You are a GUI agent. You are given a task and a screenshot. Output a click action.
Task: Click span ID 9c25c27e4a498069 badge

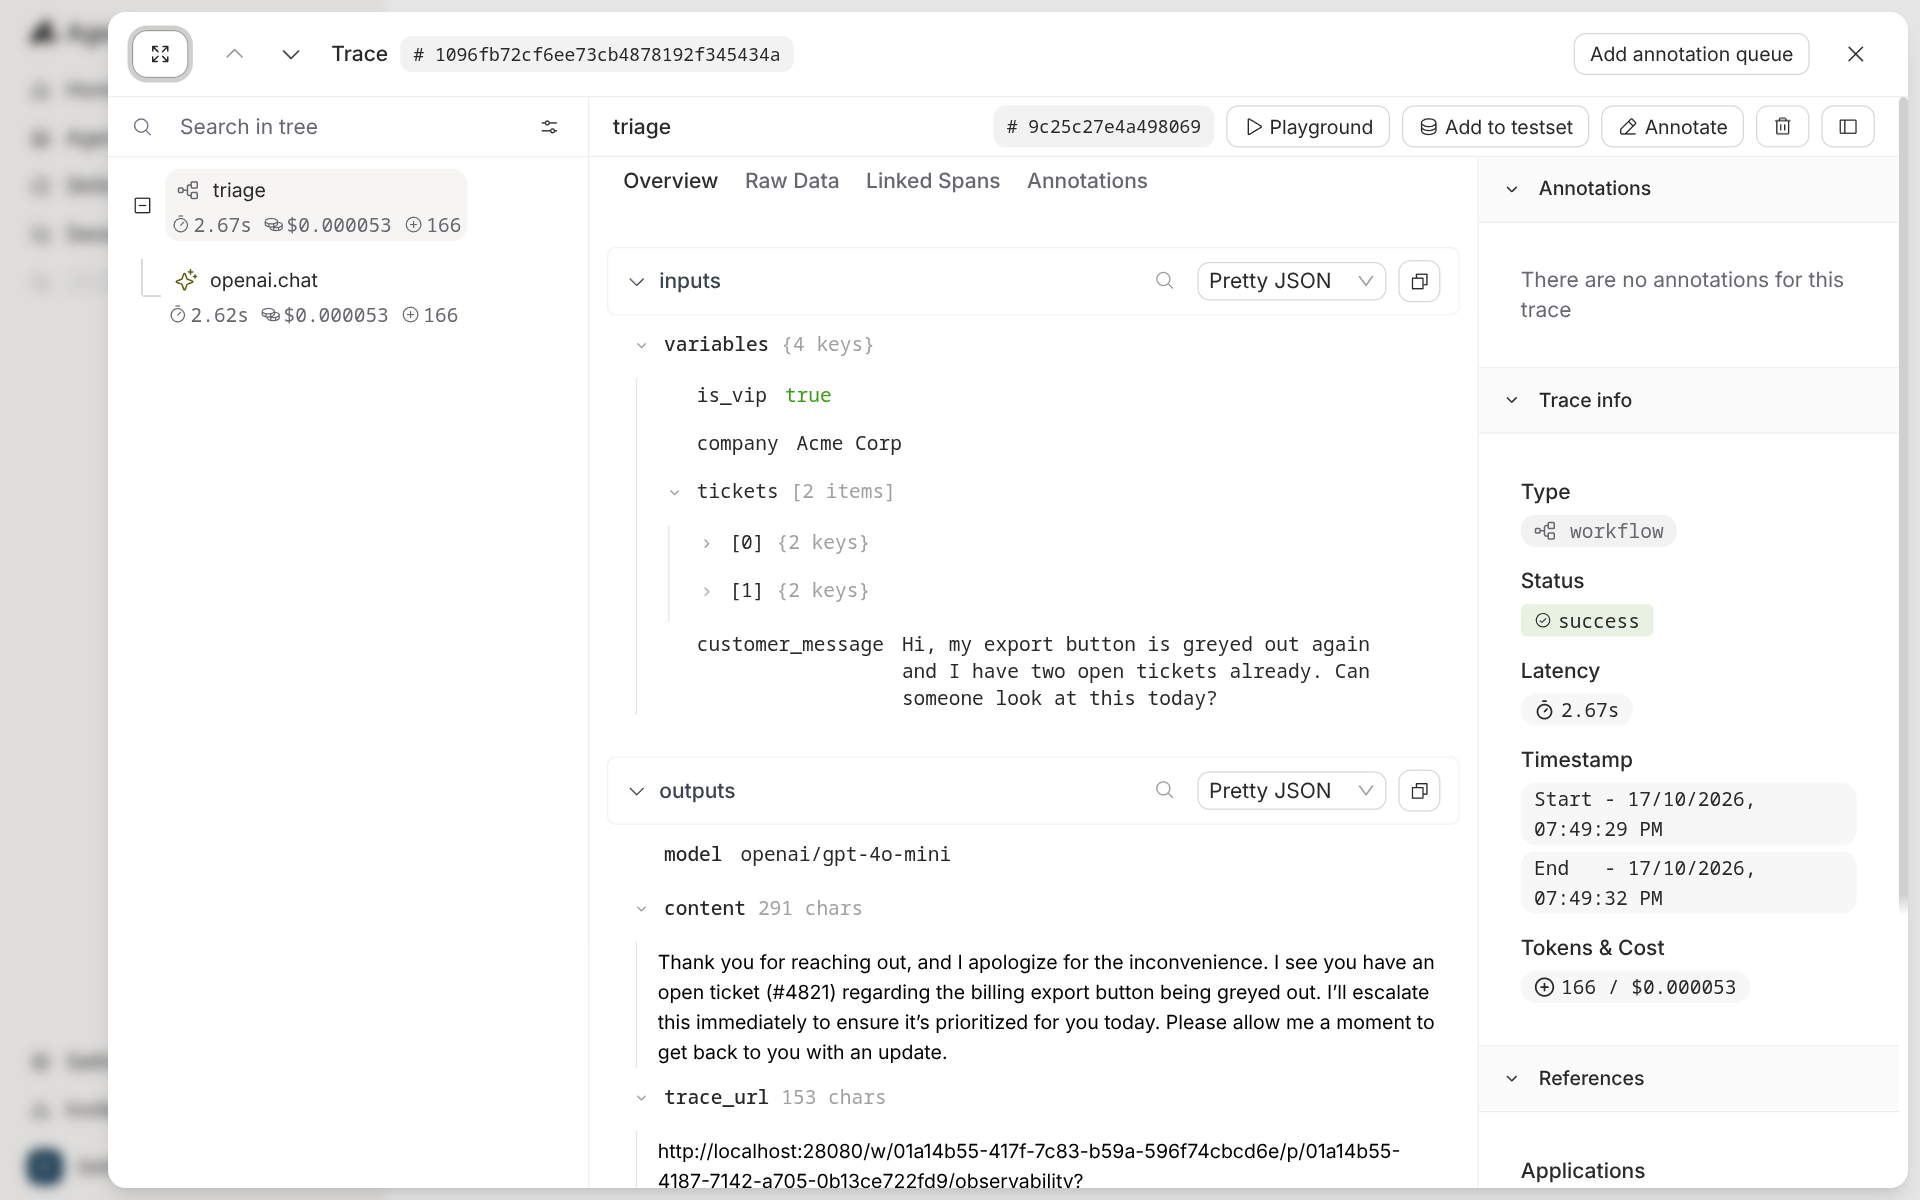coord(1103,127)
